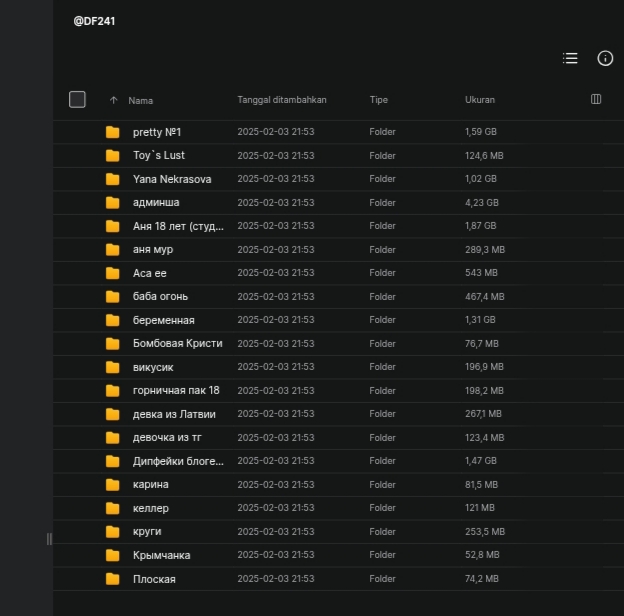Screen dimensions: 624x616
Task: Open the info details panel icon
Action: click(605, 58)
